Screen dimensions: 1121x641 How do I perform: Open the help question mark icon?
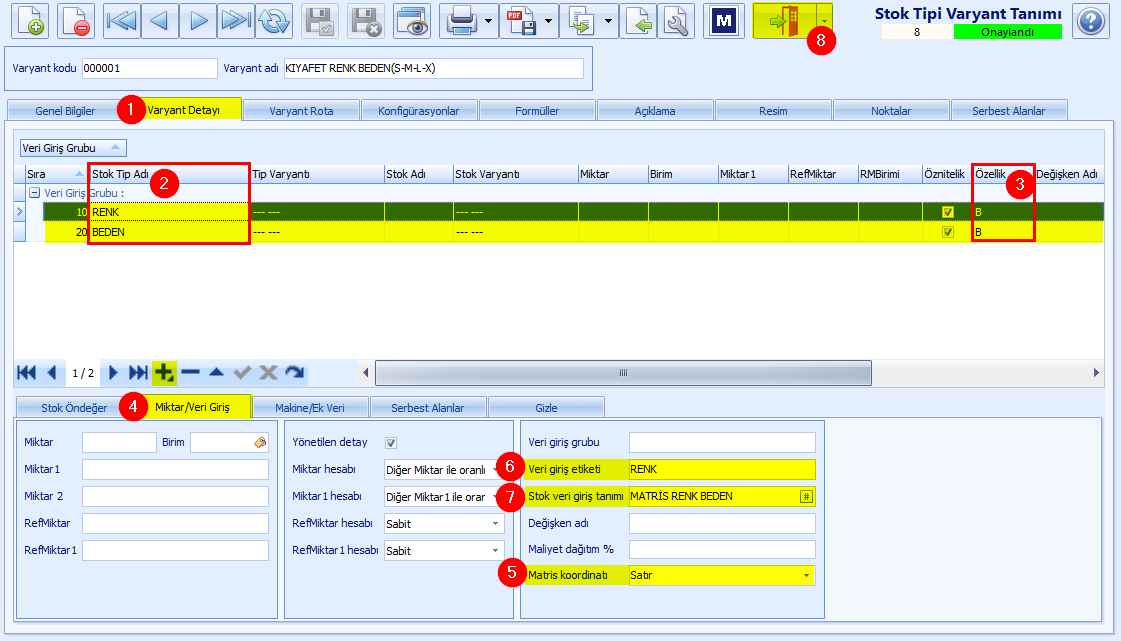point(1091,21)
